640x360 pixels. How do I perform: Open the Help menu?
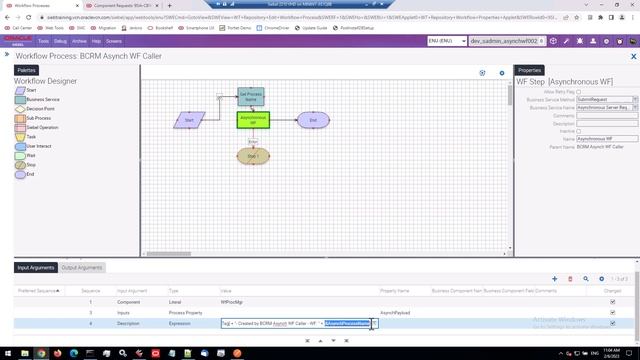pyautogui.click(x=96, y=41)
